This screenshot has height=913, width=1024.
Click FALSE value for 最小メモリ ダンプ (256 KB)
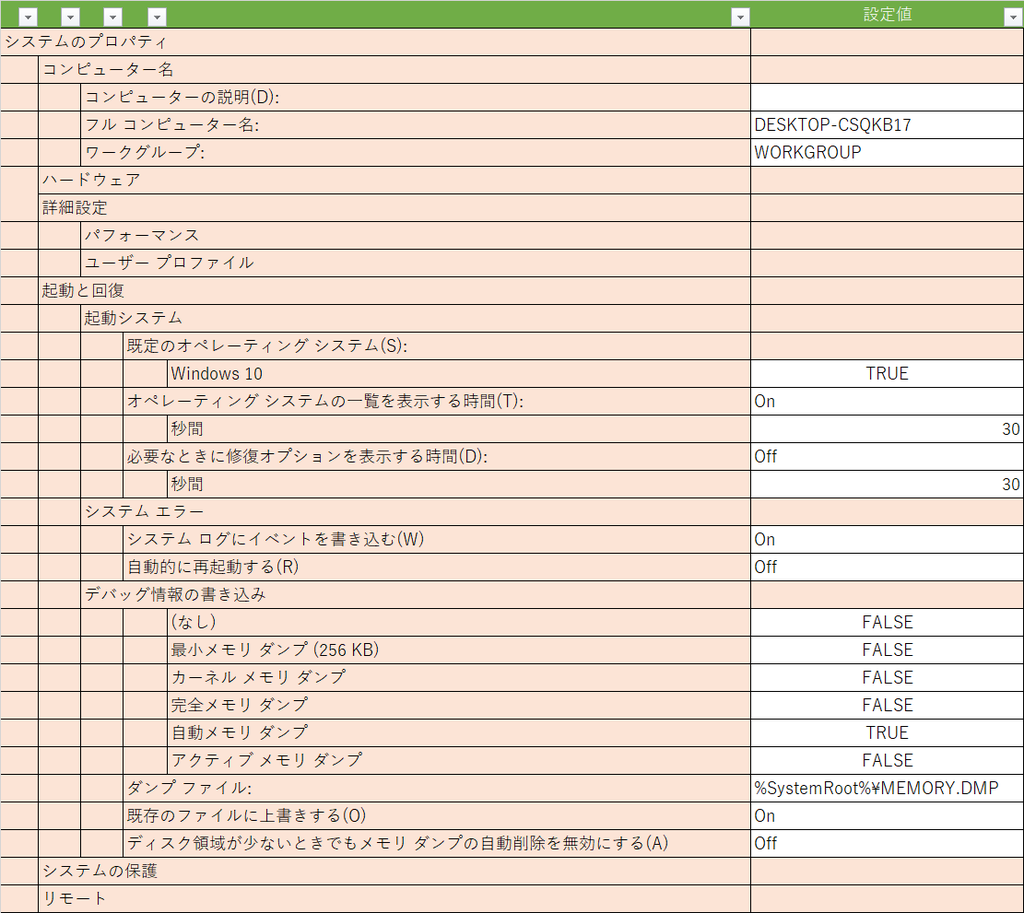887,650
